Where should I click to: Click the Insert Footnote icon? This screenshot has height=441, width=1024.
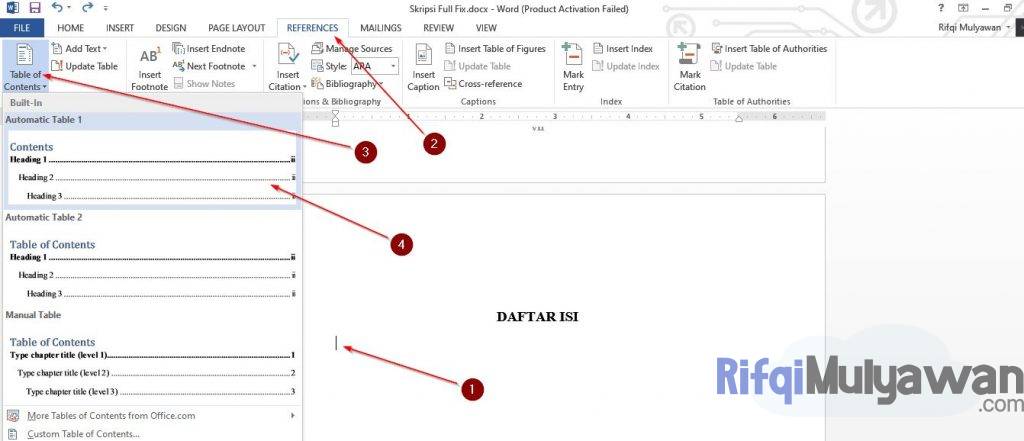click(x=150, y=60)
